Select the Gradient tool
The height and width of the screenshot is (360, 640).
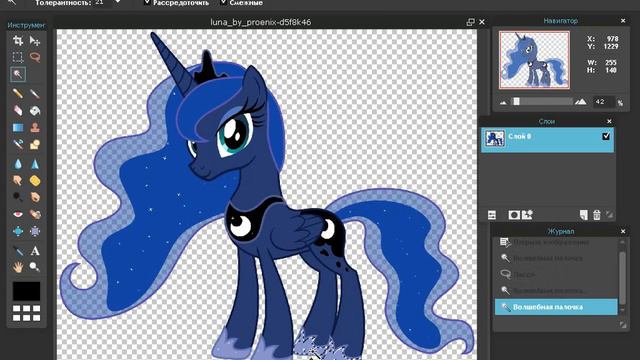pos(18,127)
